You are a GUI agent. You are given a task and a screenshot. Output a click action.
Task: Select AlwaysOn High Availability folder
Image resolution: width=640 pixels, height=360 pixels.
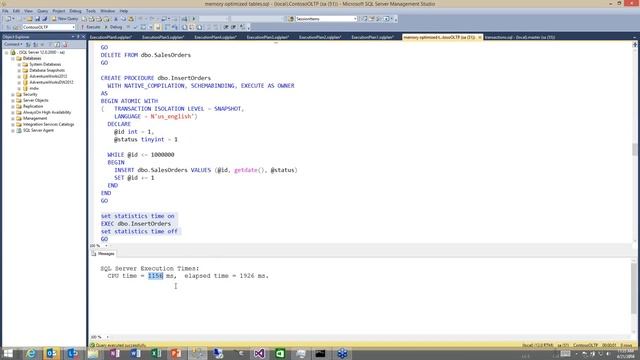pyautogui.click(x=47, y=112)
